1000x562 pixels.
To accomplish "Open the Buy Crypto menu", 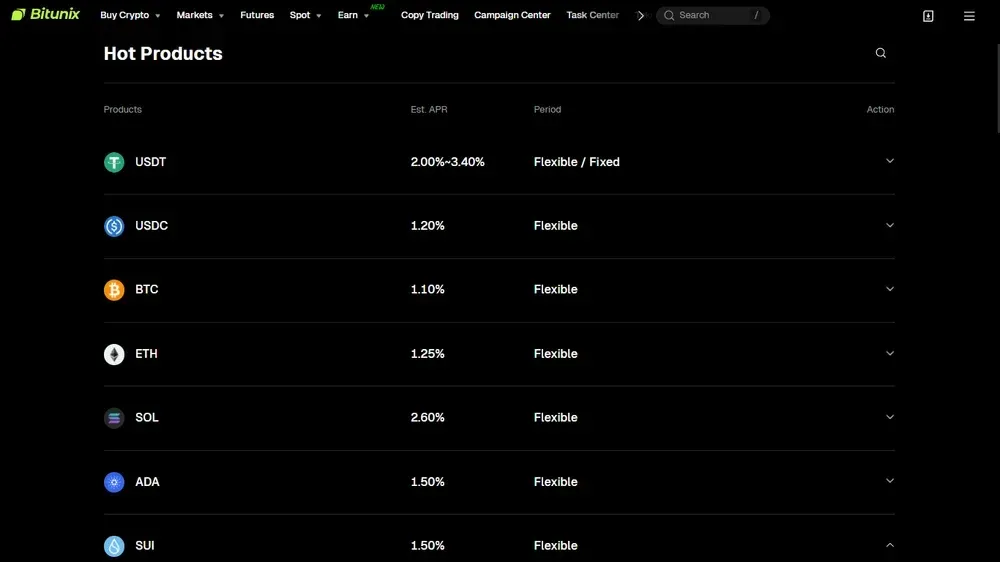I will point(130,15).
